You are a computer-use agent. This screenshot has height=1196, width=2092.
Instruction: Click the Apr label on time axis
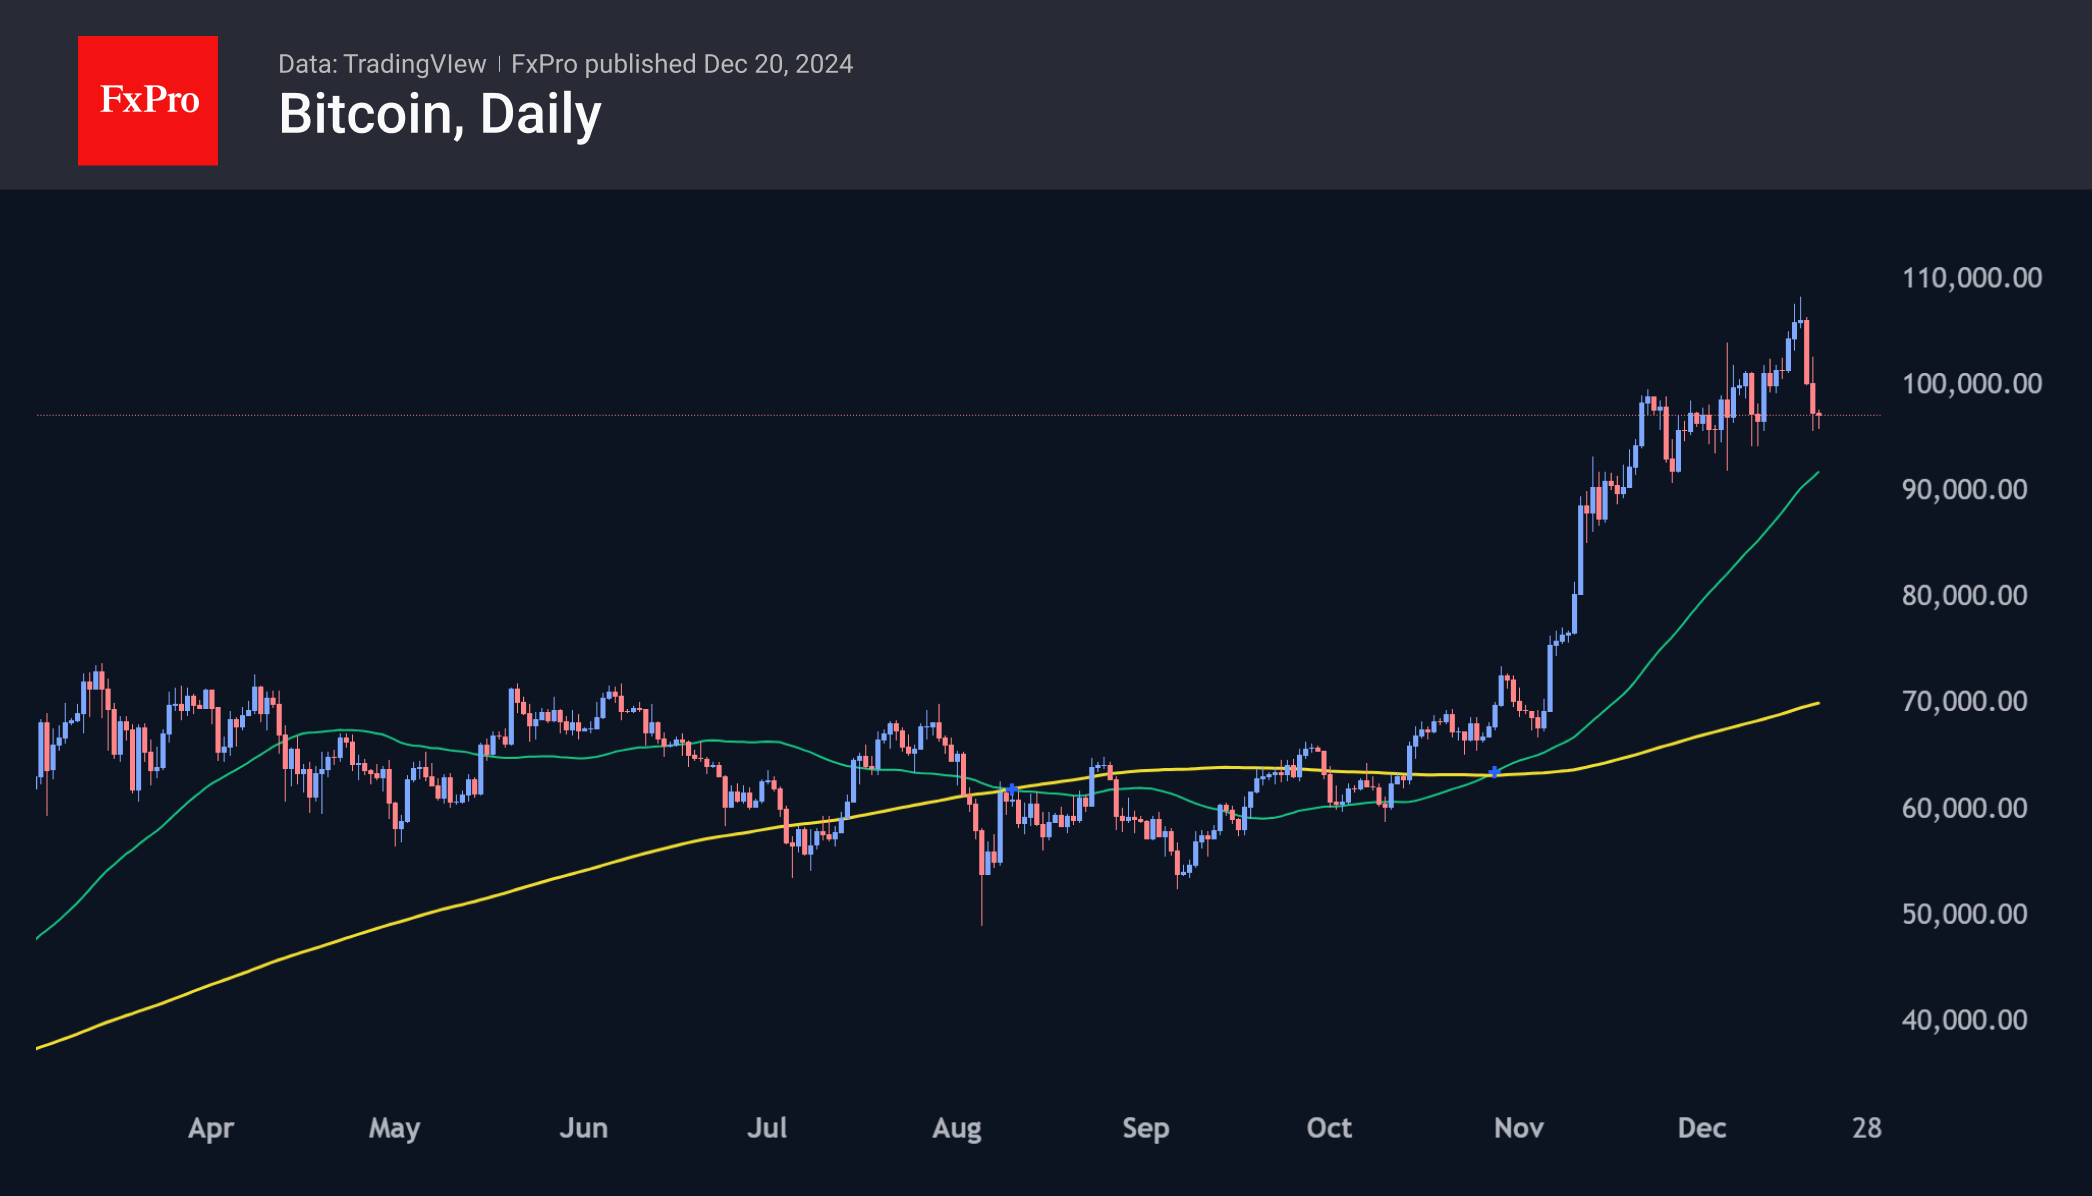tap(211, 1128)
